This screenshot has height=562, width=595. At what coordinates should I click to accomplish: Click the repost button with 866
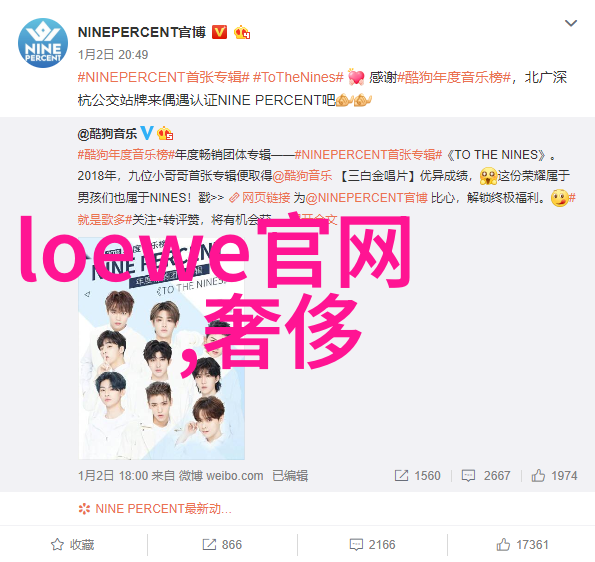coord(222,545)
